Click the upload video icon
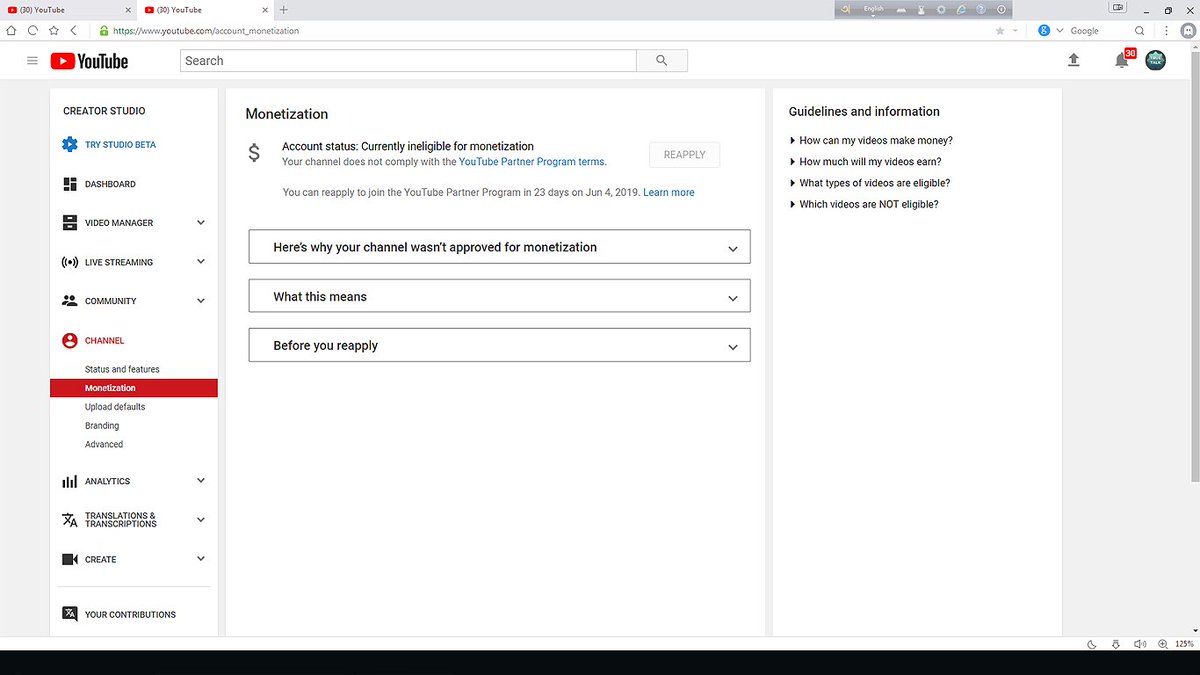Screen dimensions: 1200x675 pos(1074,61)
